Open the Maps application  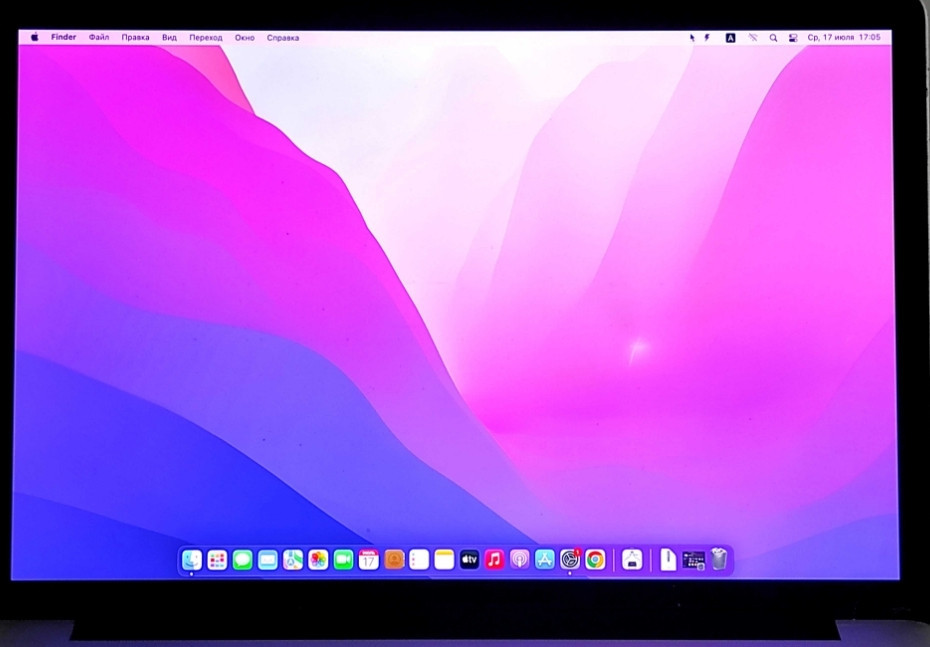coord(290,561)
